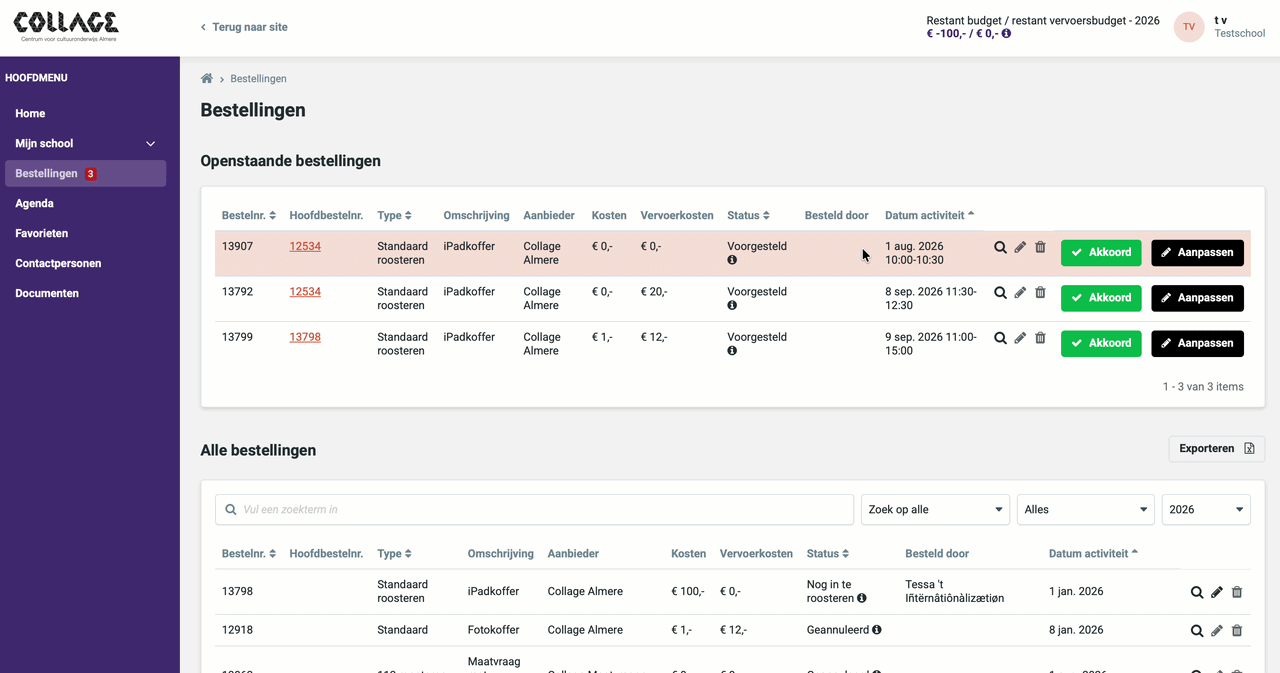This screenshot has height=673, width=1280.
Task: Sort open orders by Datum activiteit
Action: [x=930, y=215]
